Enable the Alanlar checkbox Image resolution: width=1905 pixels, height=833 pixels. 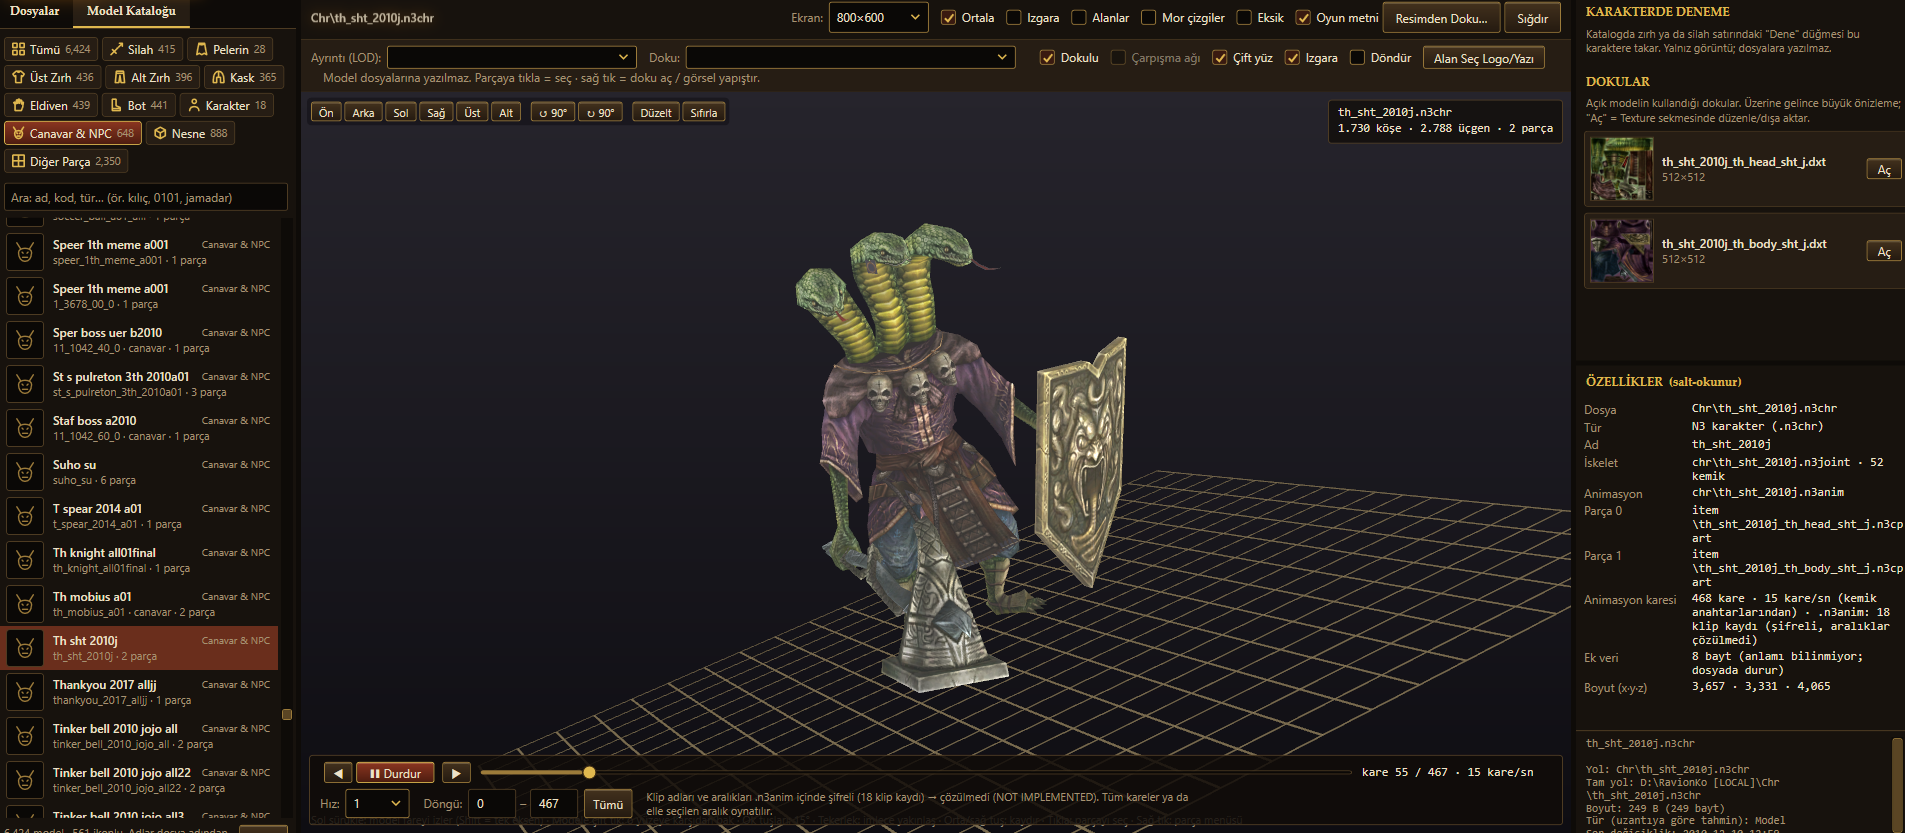tap(1079, 18)
